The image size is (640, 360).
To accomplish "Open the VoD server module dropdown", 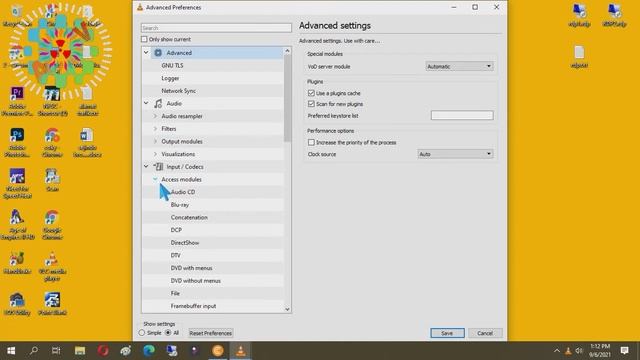I will [459, 66].
